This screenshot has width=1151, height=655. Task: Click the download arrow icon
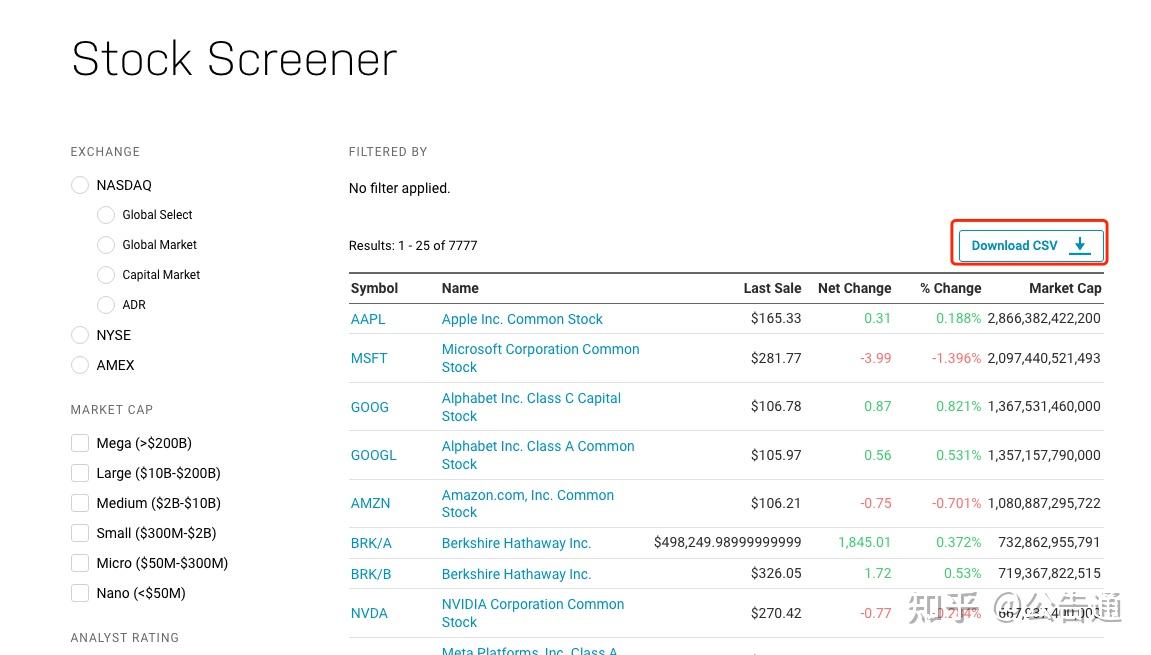click(1080, 245)
